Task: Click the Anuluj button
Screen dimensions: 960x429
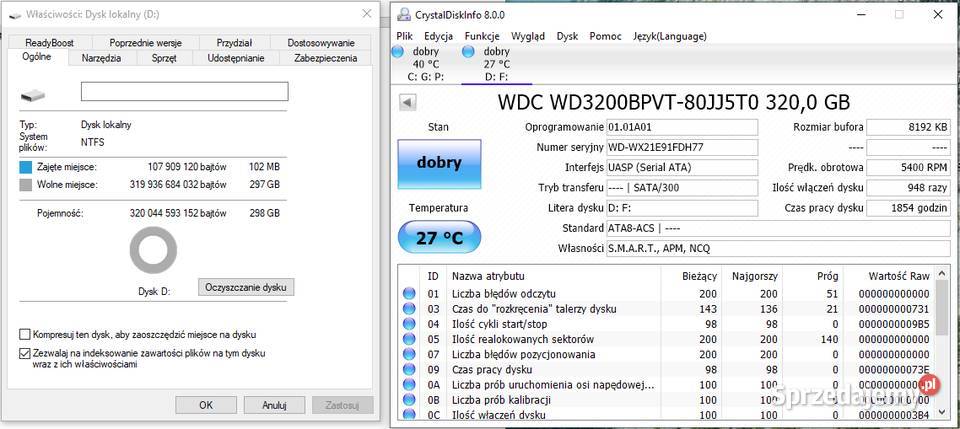Action: [274, 405]
